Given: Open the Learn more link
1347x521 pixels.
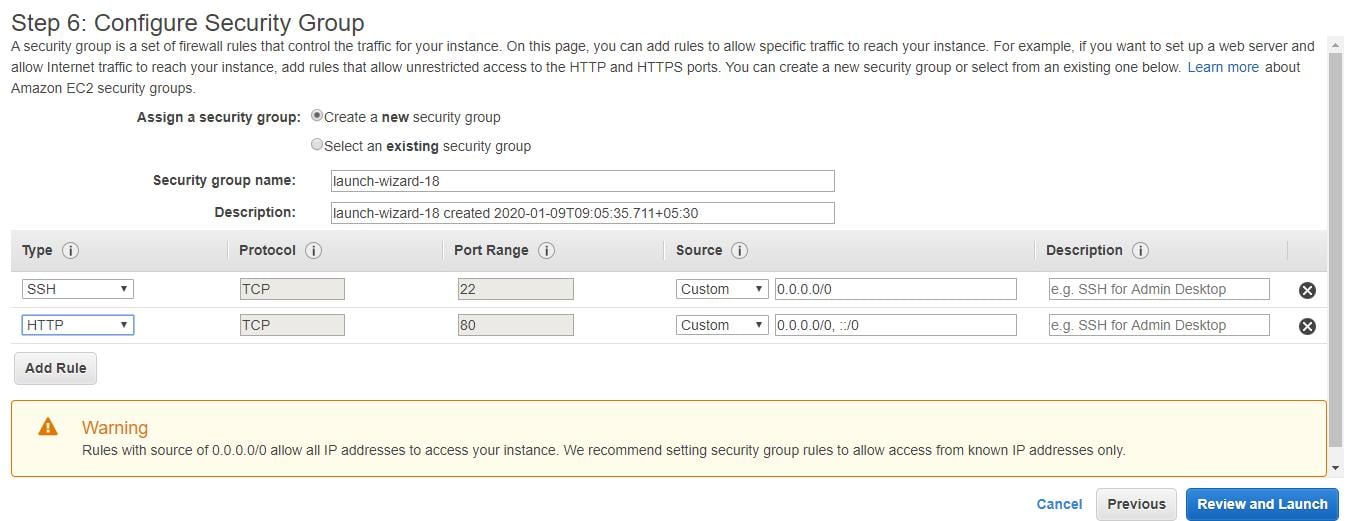Looking at the screenshot, I should point(1223,67).
